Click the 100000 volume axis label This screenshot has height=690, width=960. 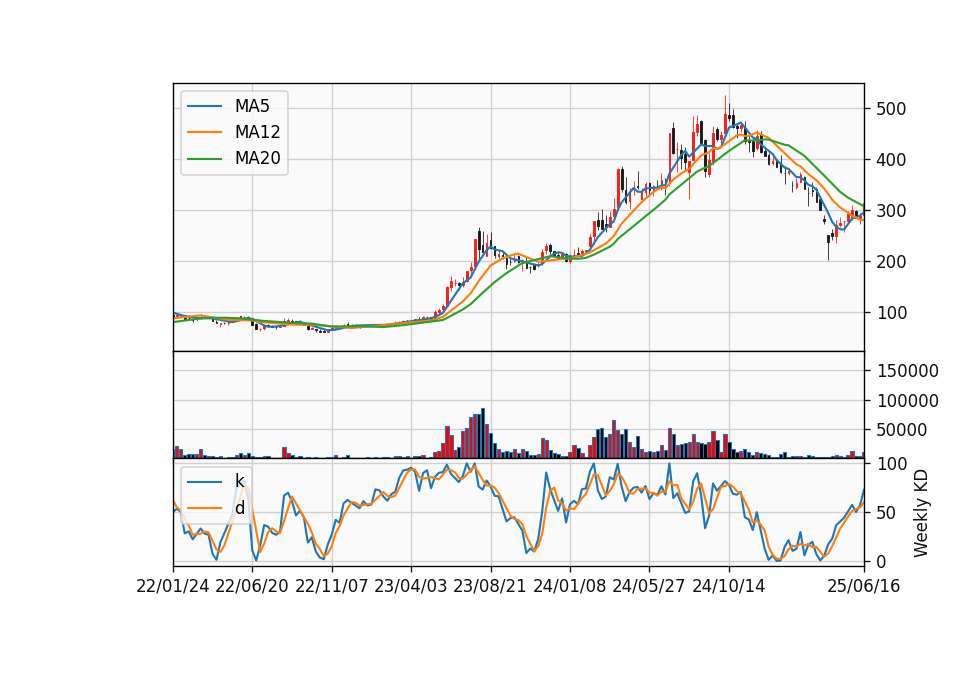(908, 401)
